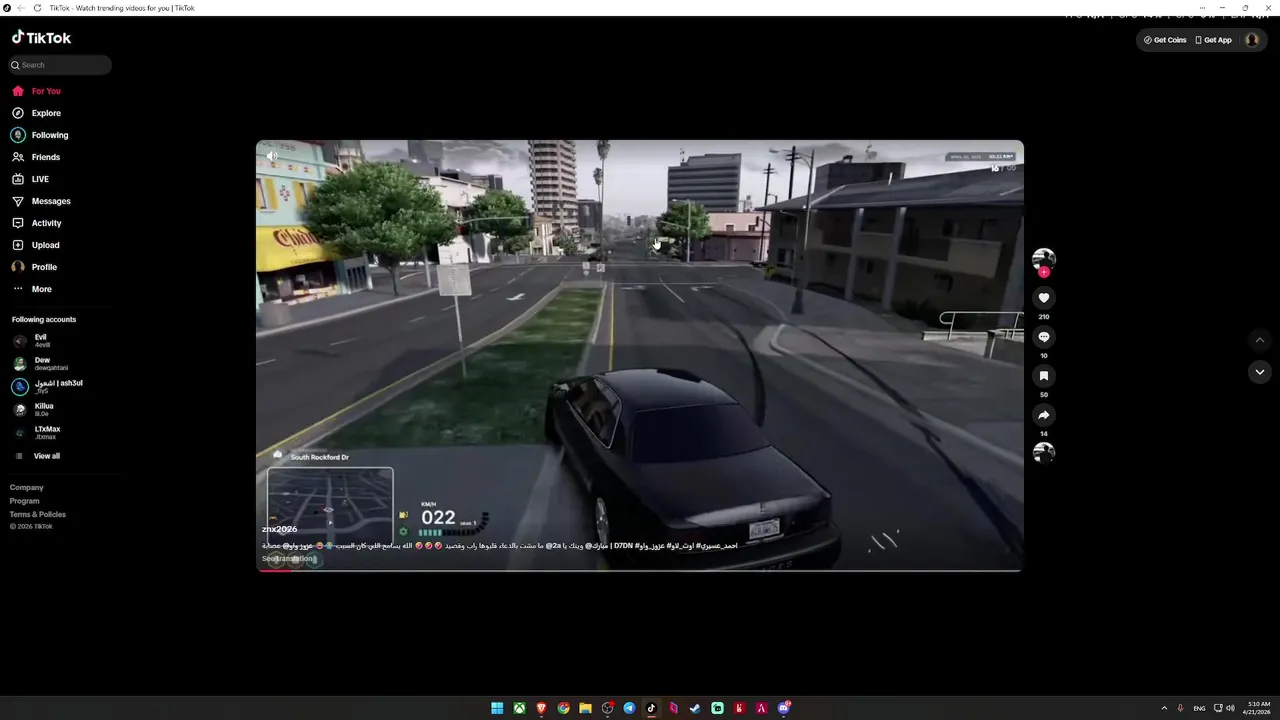Open the Program footer link

coord(25,501)
